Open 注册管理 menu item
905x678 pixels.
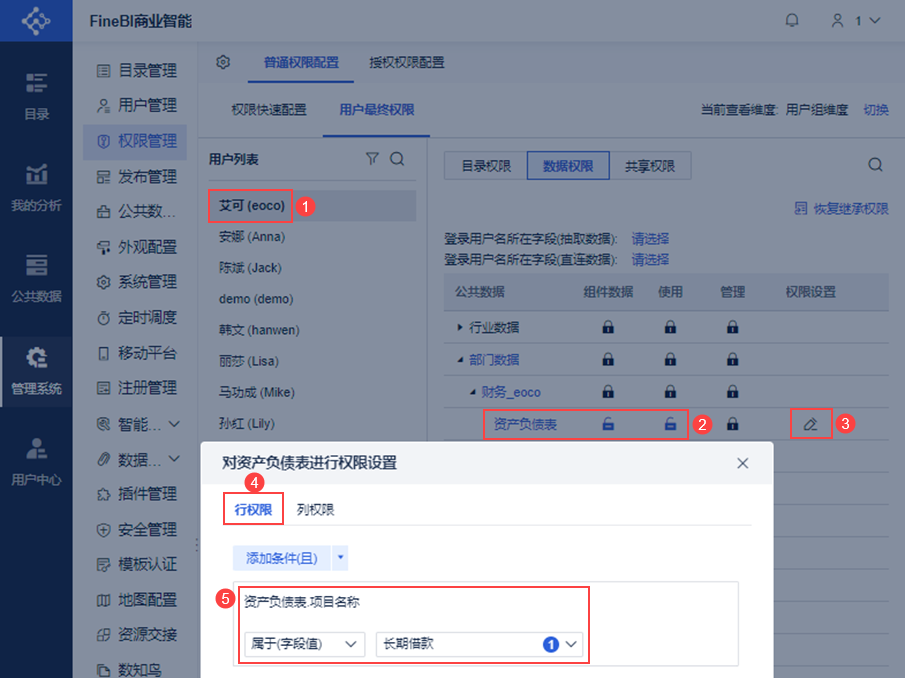(136, 388)
